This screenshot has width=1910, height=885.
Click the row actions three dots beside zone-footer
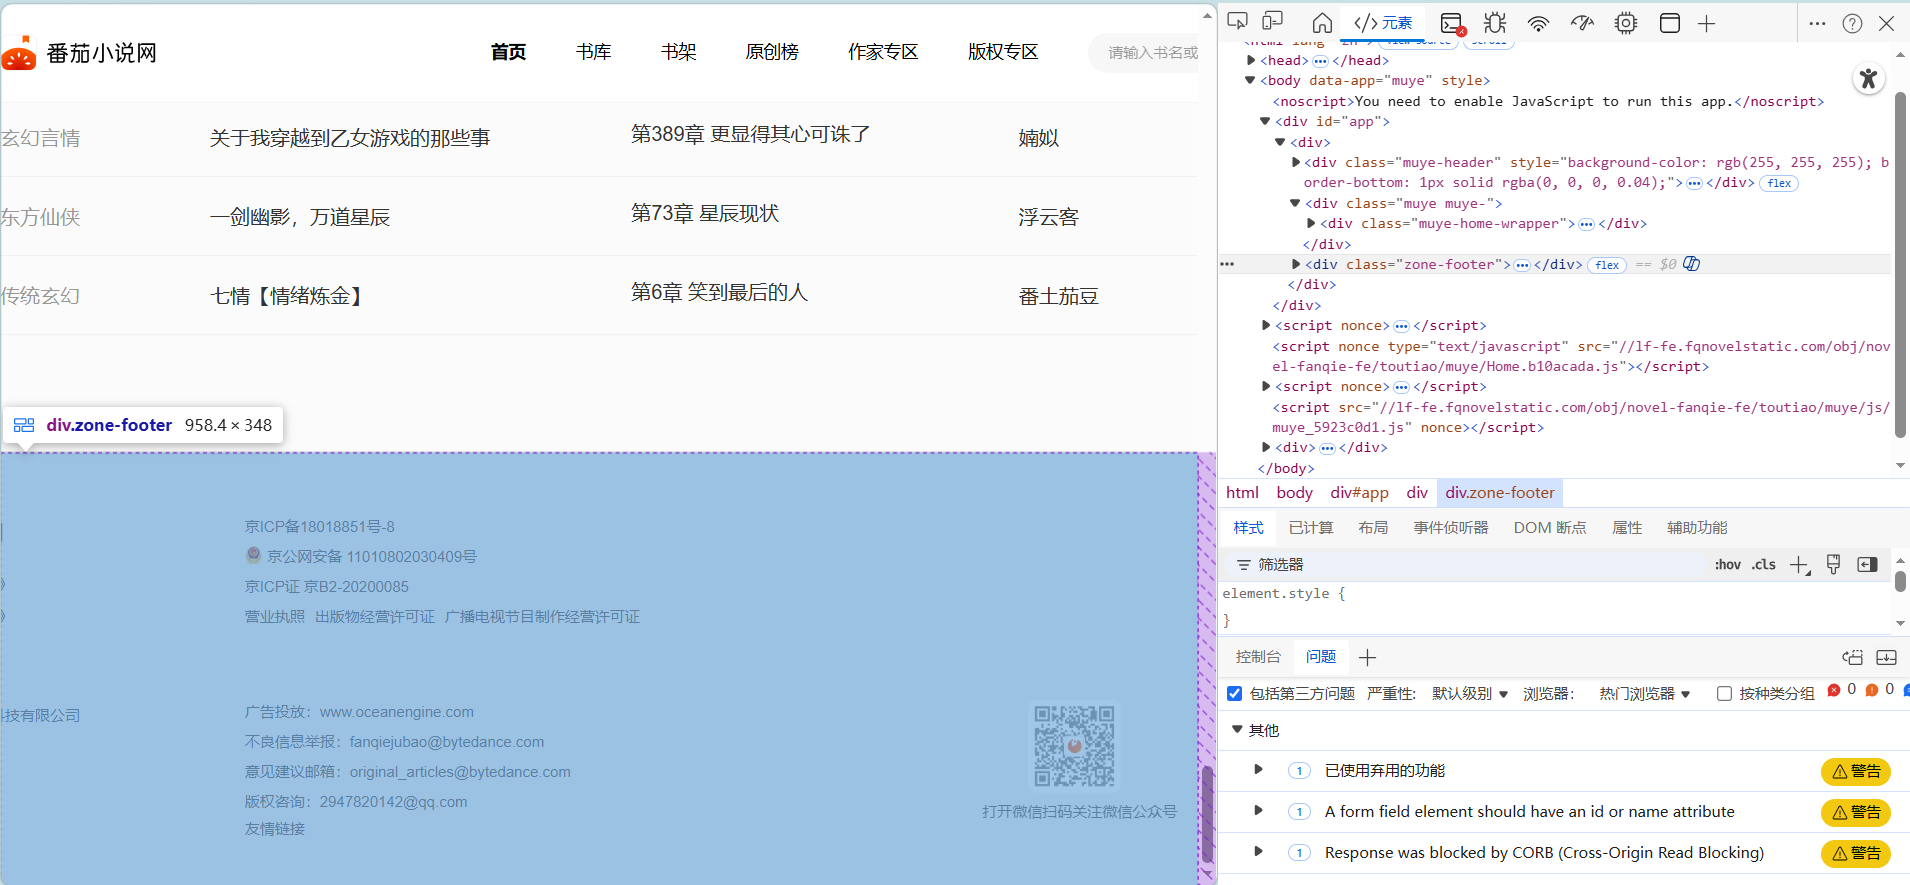click(1227, 264)
